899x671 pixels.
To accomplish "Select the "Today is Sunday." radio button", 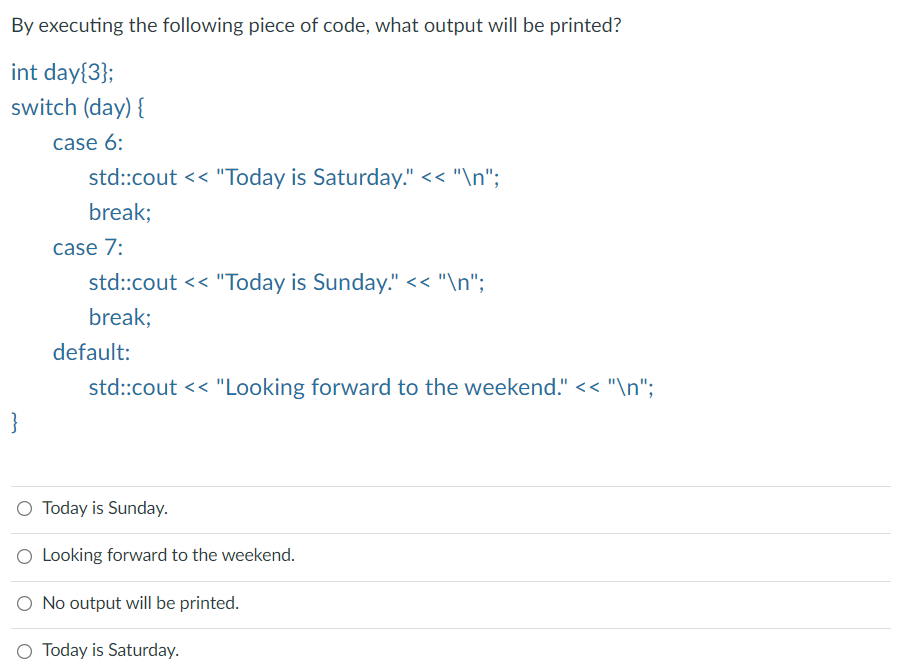I will [x=24, y=509].
